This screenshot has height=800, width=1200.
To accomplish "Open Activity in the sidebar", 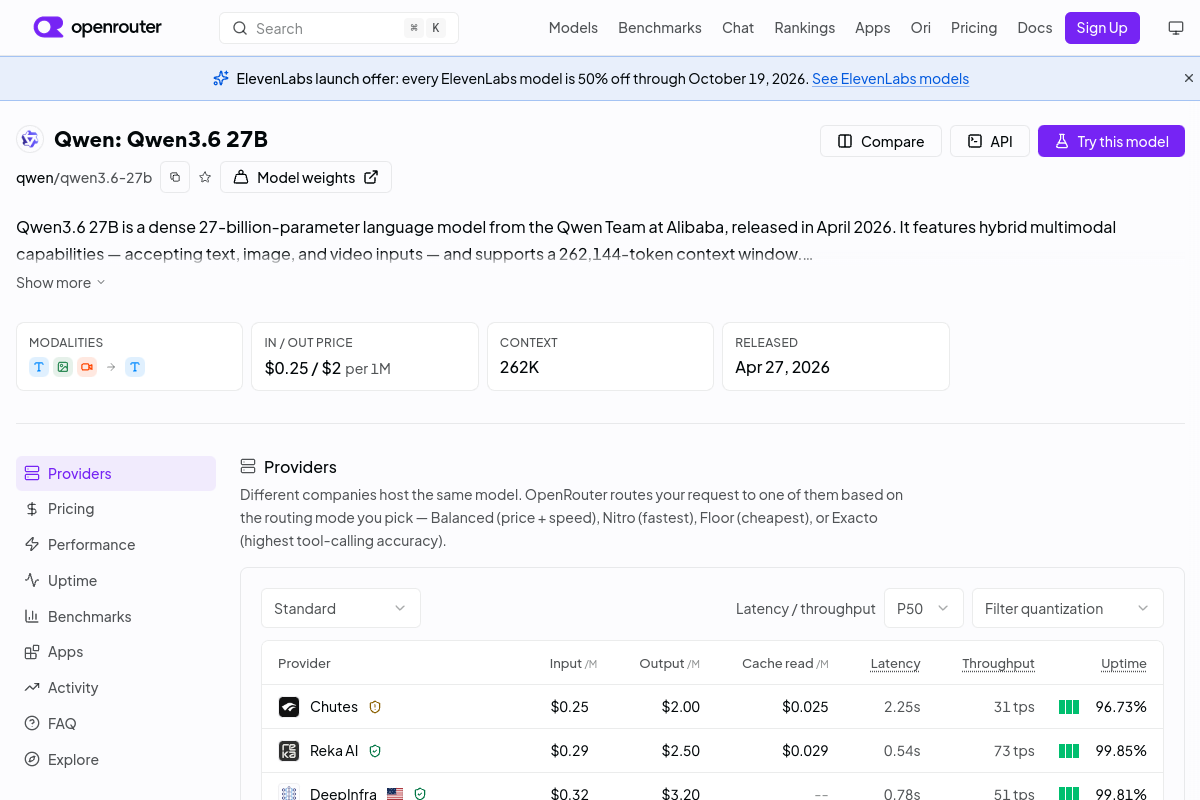I will [116, 688].
